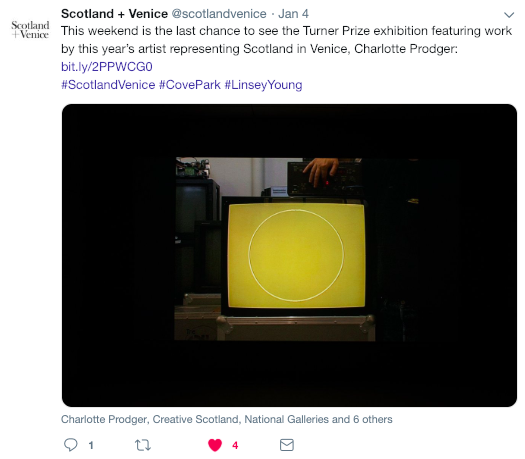
Task: Open the #CovePark hashtag
Action: tap(190, 85)
